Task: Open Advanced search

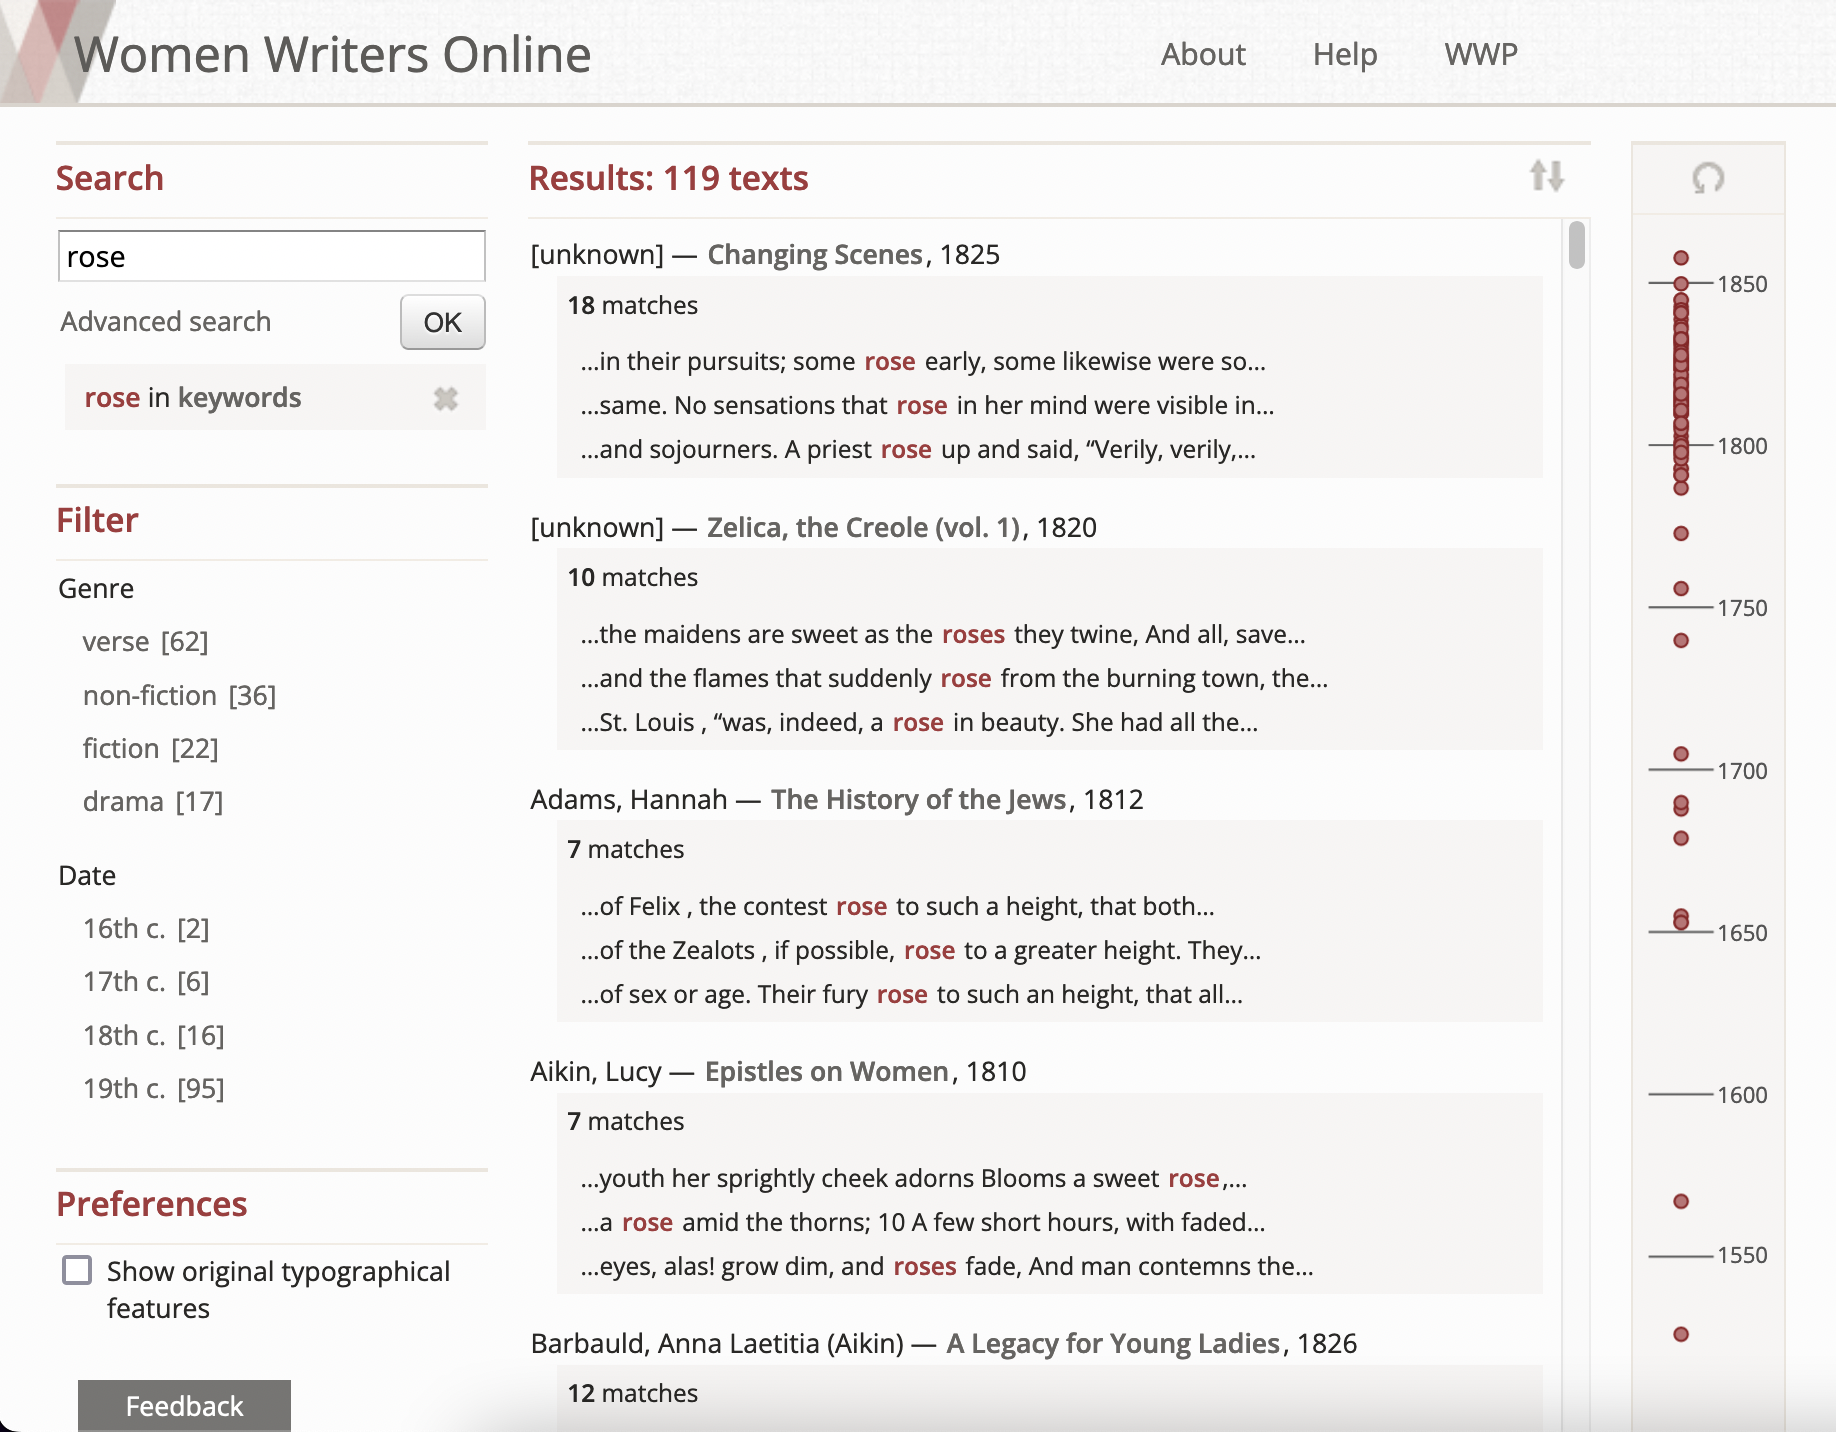Action: click(x=166, y=322)
